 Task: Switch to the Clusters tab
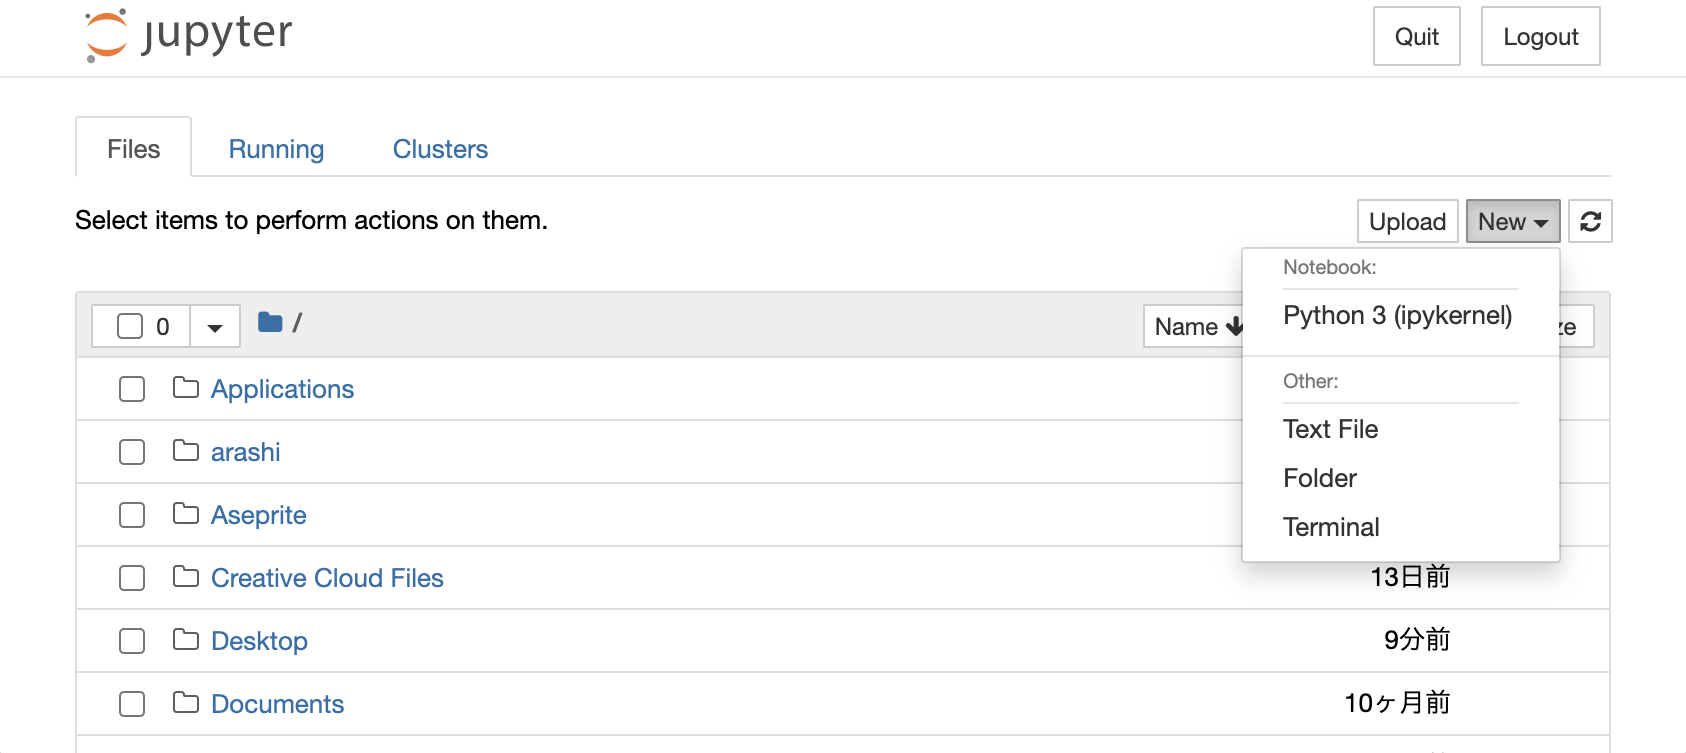pyautogui.click(x=439, y=148)
